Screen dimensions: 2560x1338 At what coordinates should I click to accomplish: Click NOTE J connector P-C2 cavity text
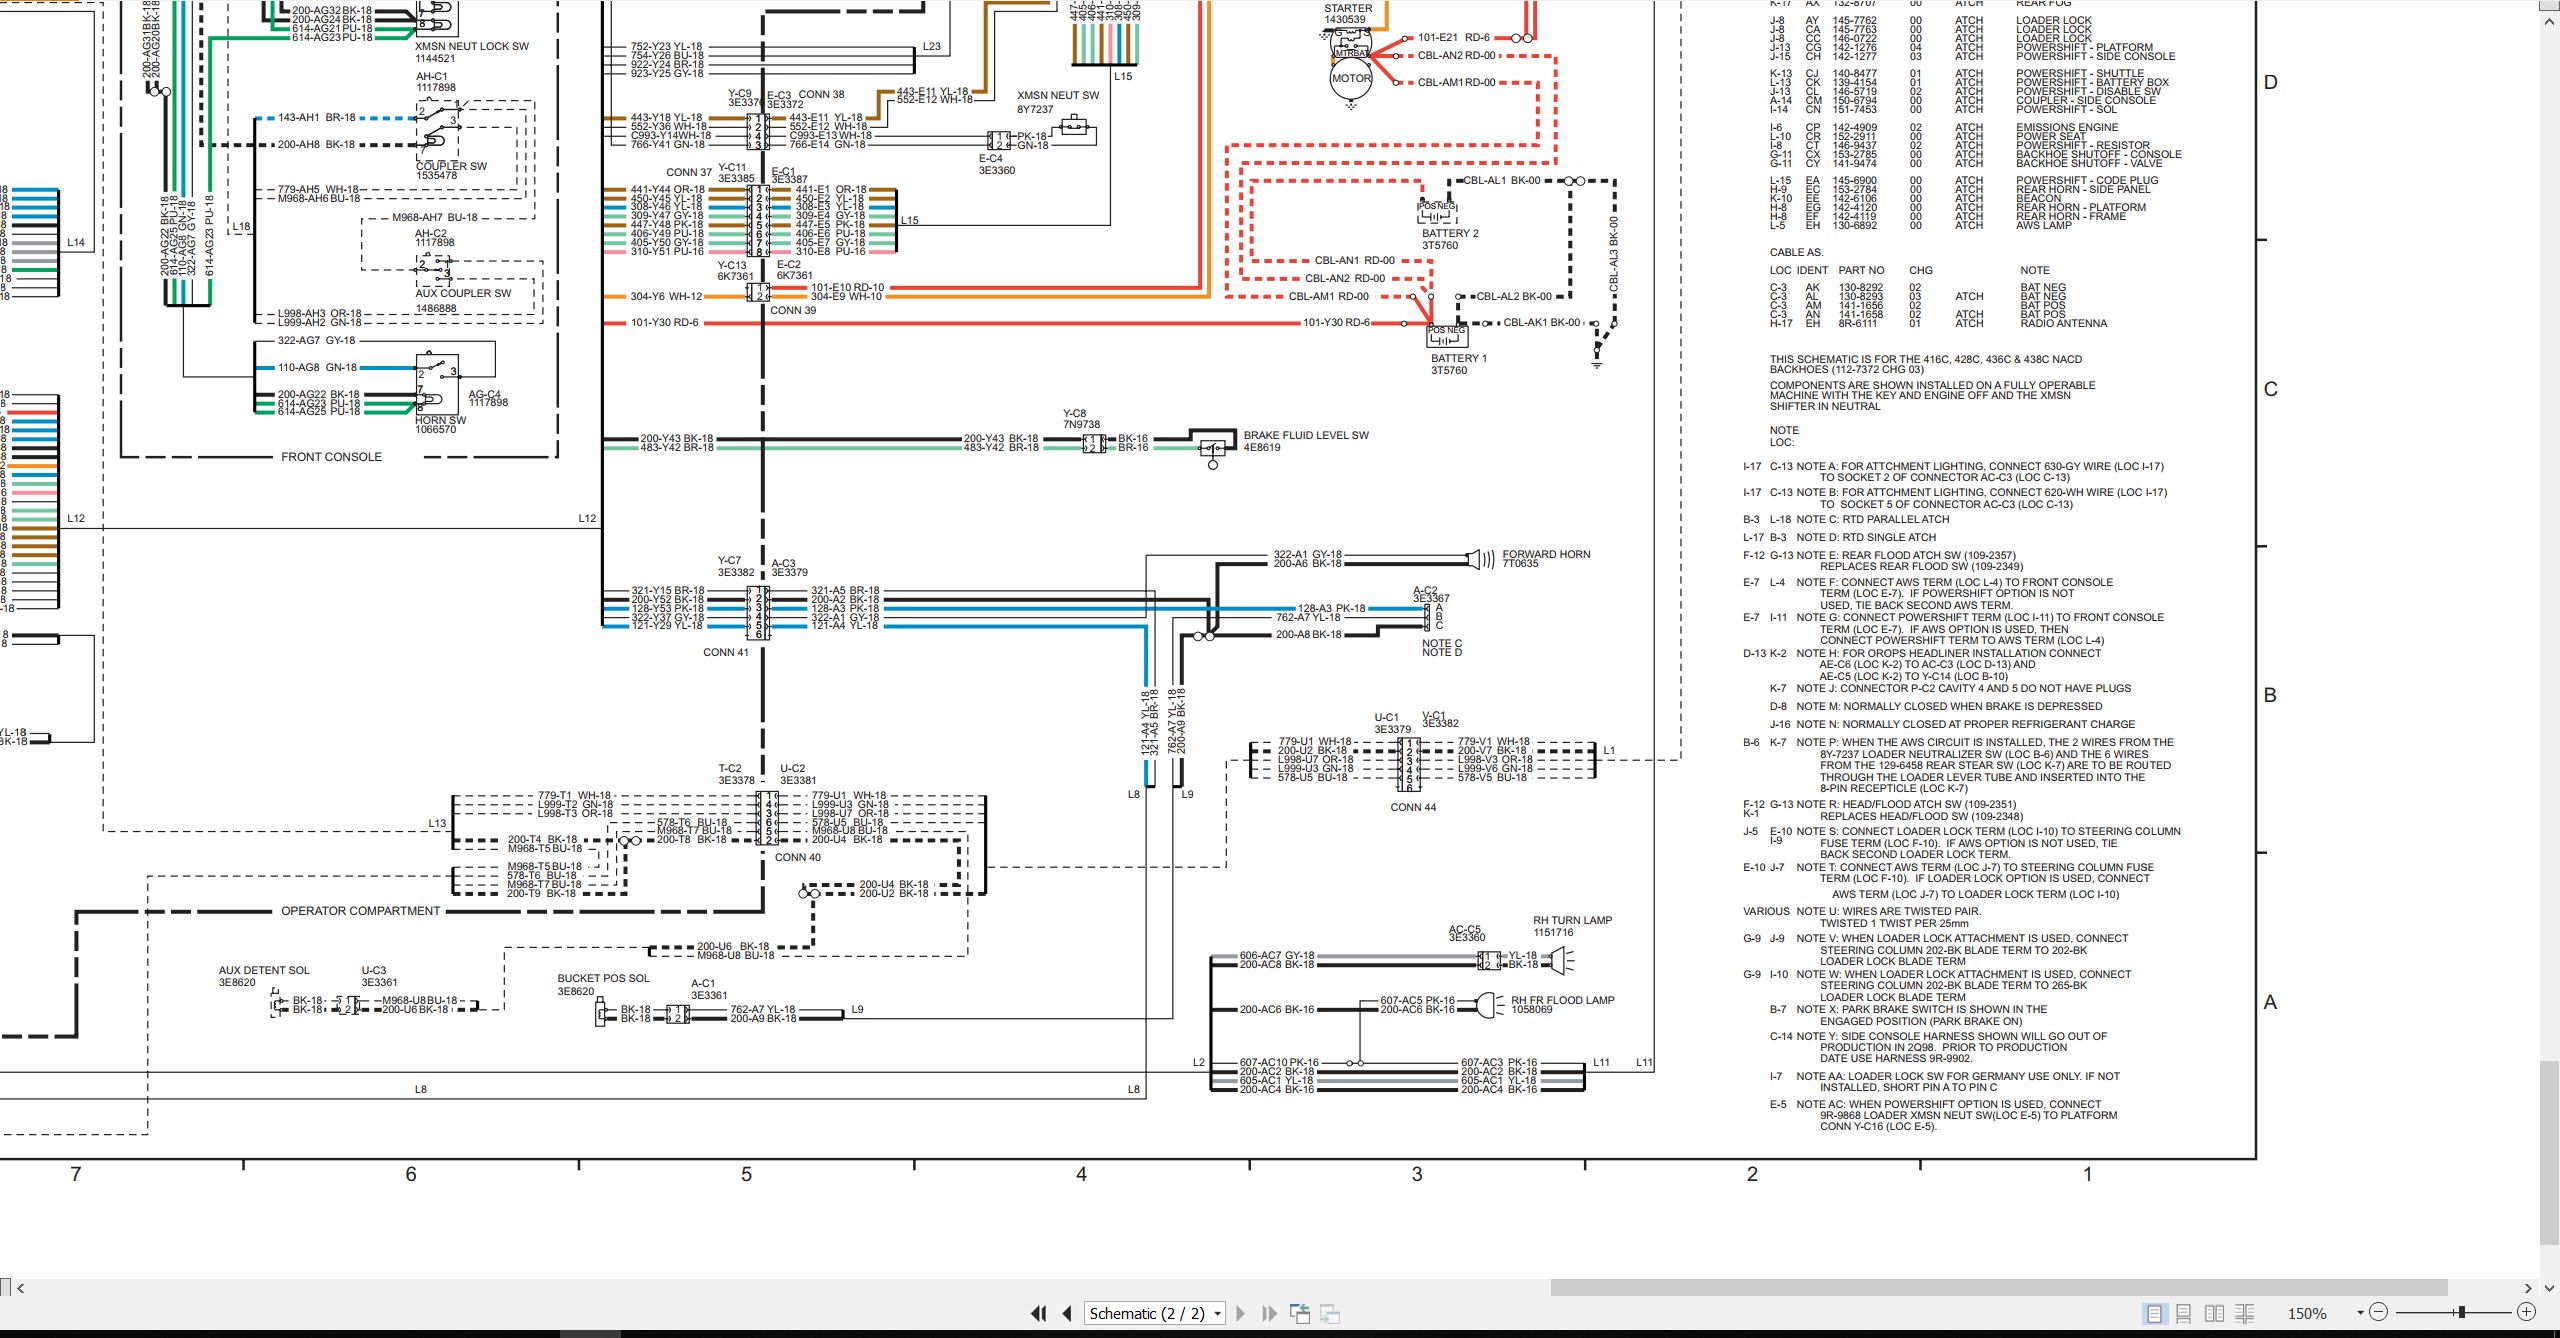click(x=1963, y=688)
